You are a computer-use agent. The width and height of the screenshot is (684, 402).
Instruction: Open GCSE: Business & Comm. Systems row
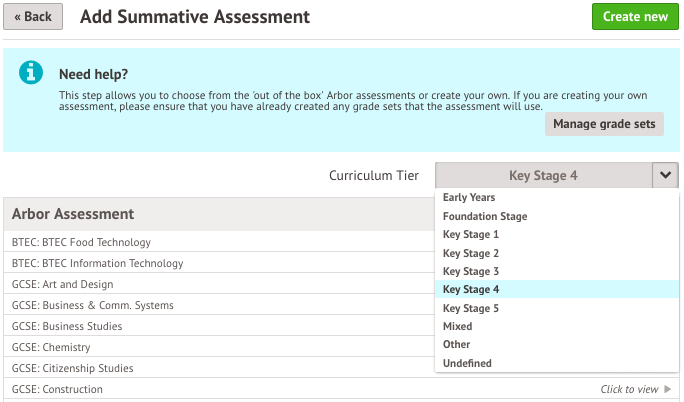[x=219, y=305]
